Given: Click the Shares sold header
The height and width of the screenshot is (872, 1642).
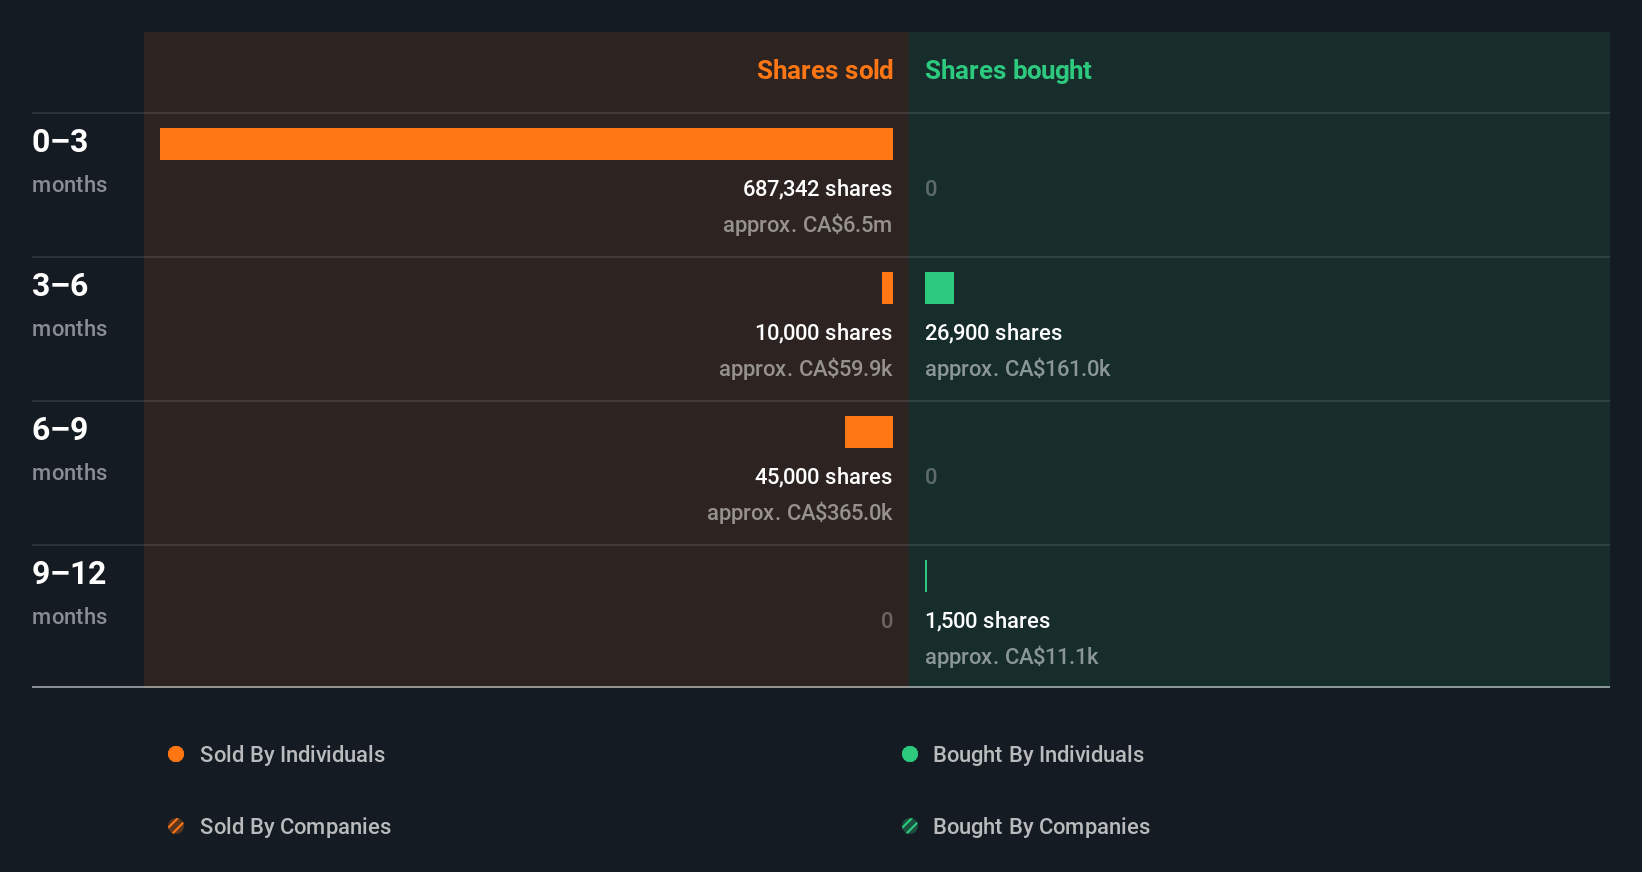Looking at the screenshot, I should [825, 70].
